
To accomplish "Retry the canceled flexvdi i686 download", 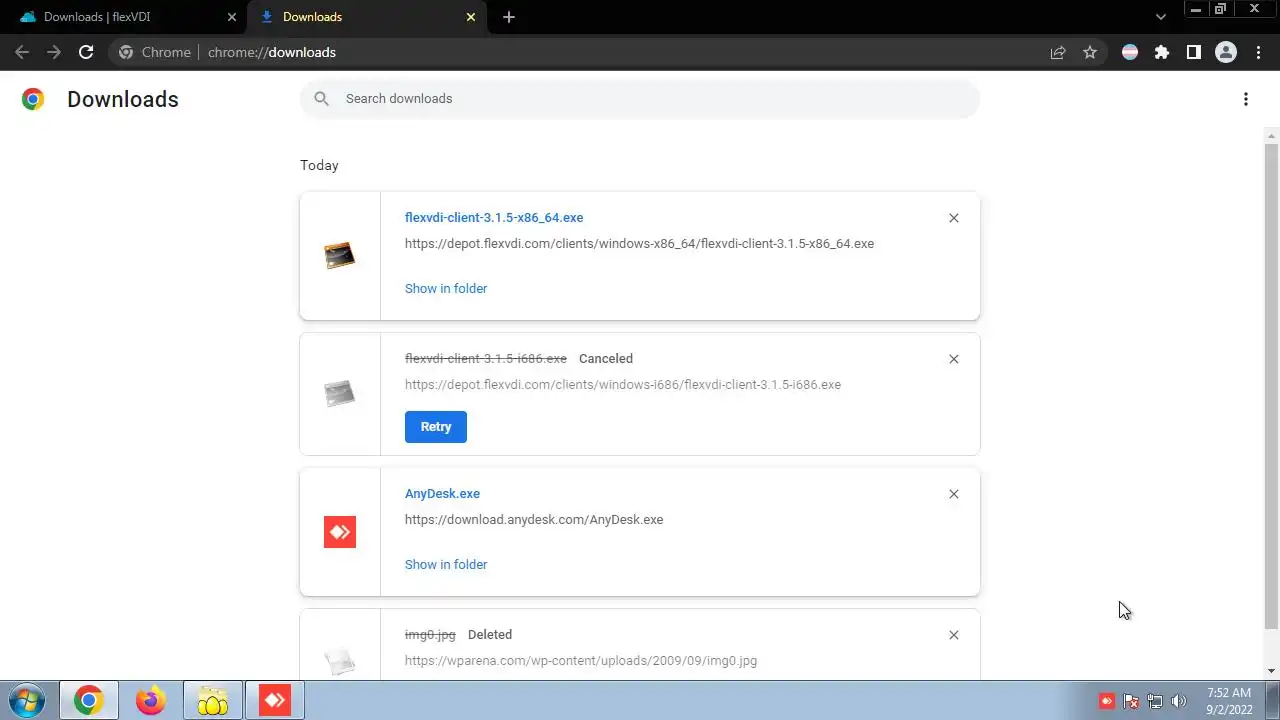I will click(436, 426).
